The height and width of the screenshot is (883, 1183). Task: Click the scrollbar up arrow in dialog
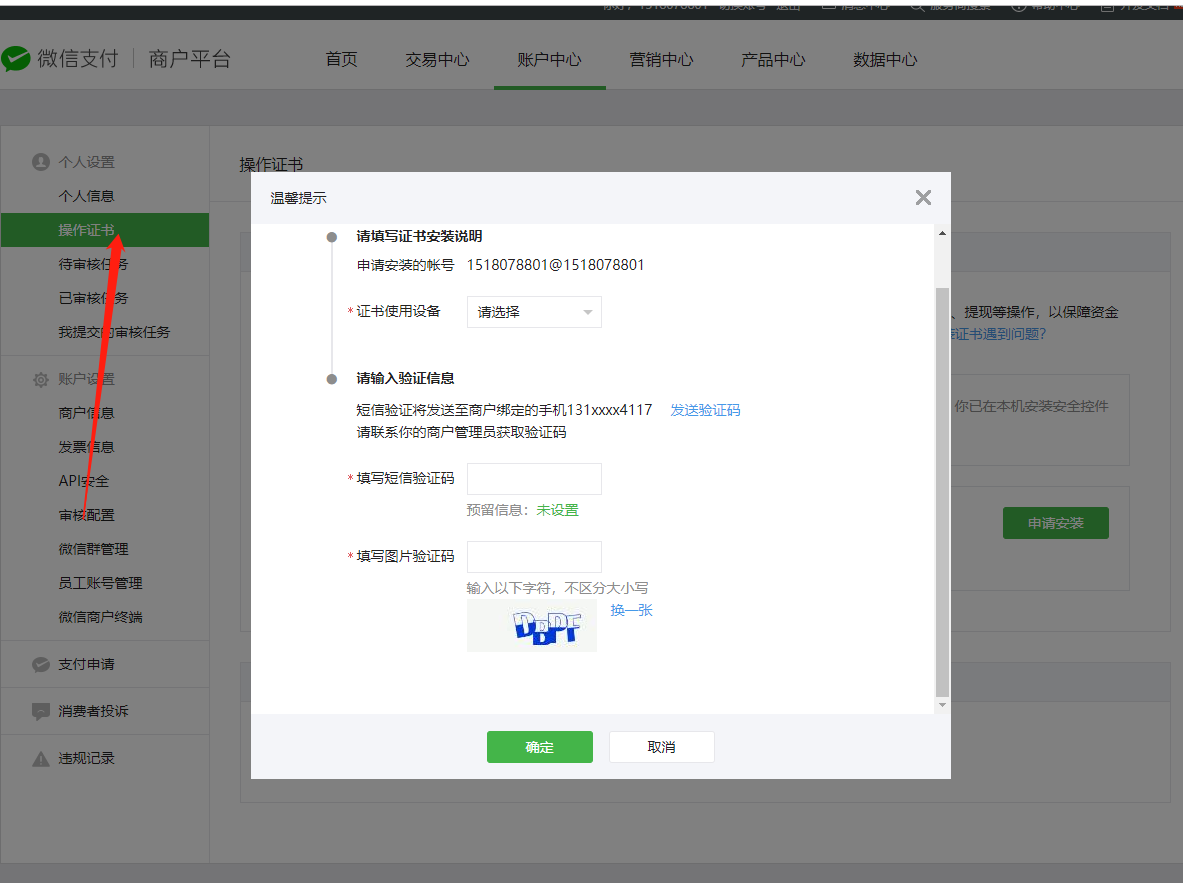click(x=941, y=233)
